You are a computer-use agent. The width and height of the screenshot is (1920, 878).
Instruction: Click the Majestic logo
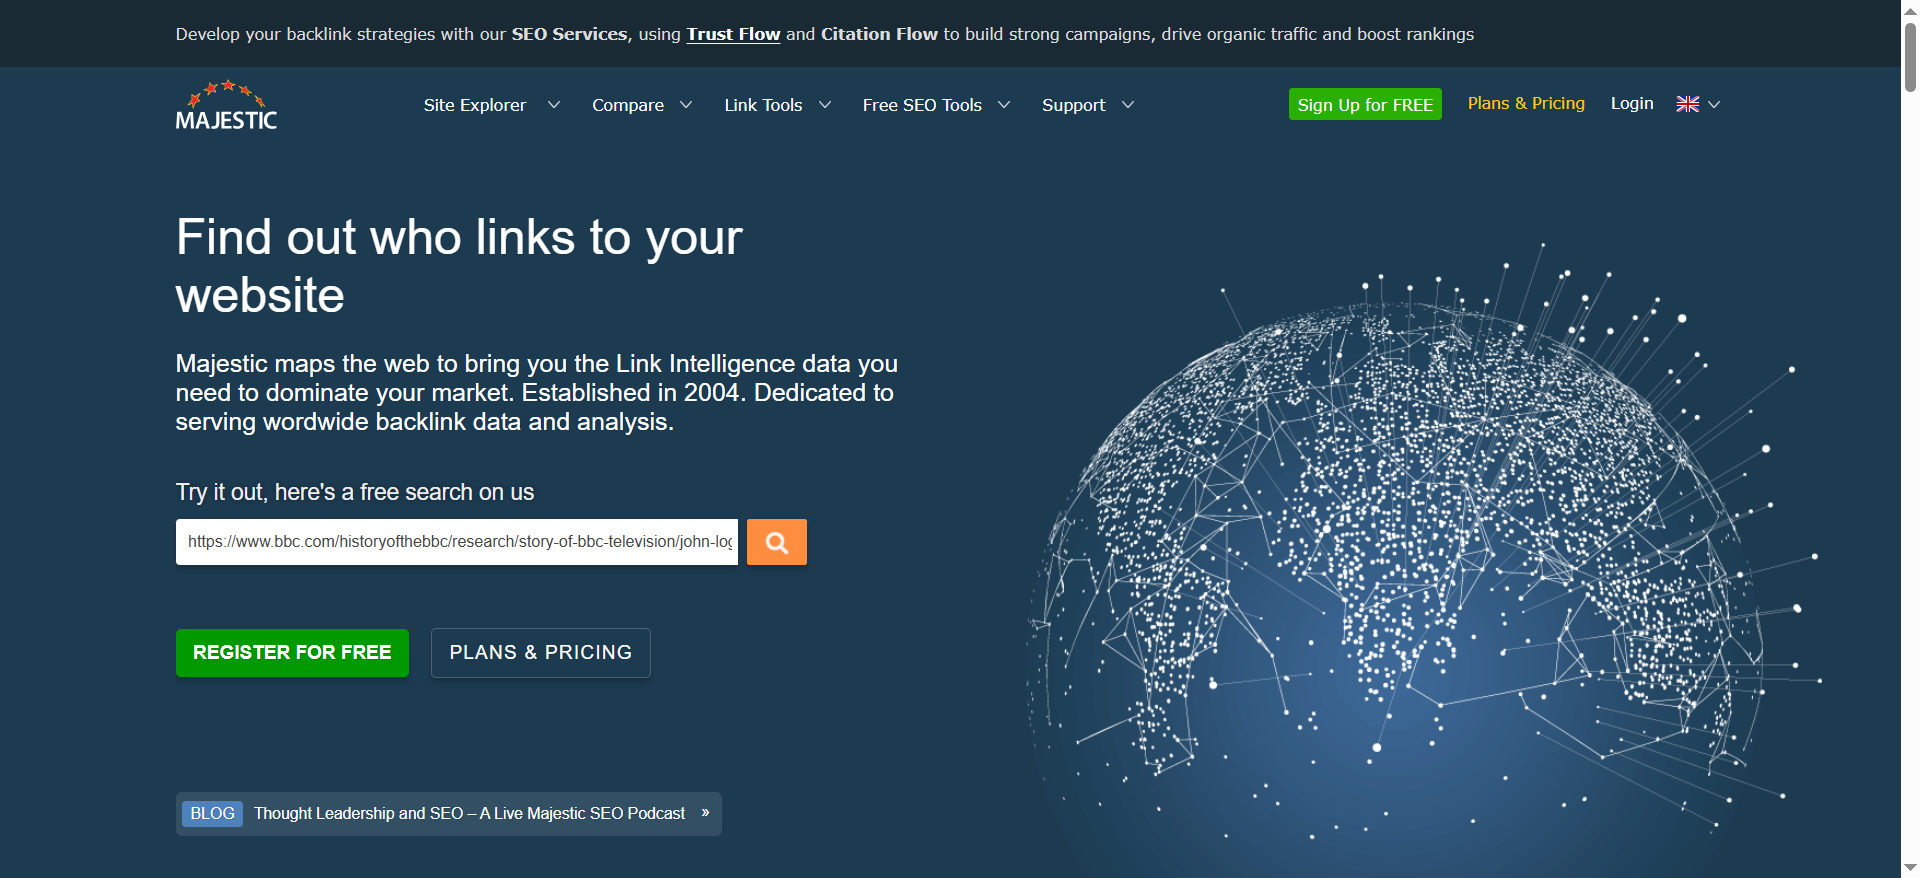point(226,106)
